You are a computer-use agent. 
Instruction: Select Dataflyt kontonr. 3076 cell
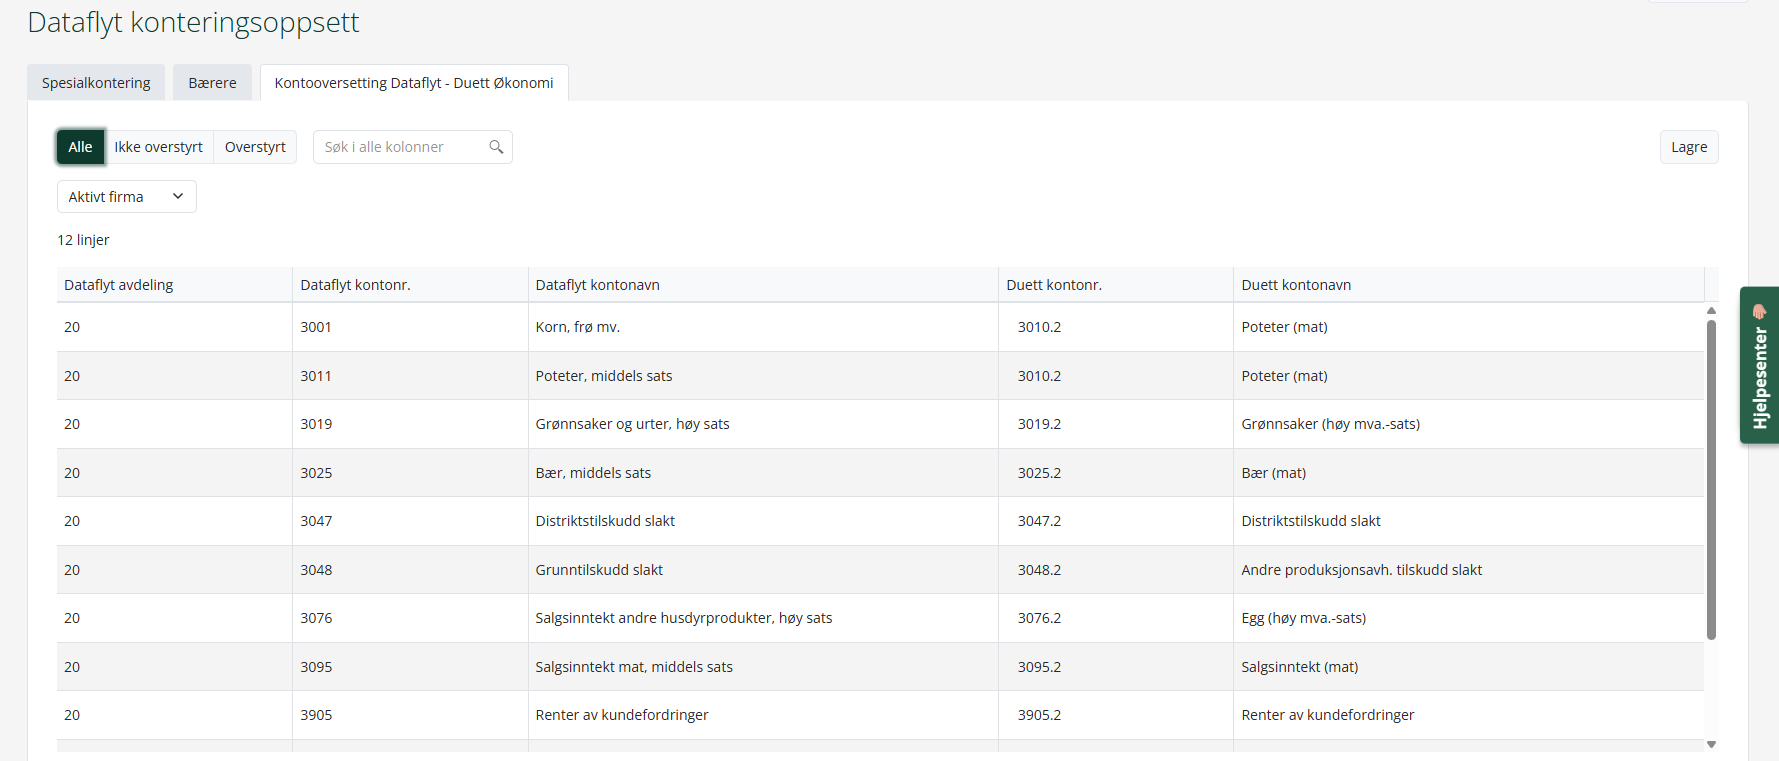[410, 618]
